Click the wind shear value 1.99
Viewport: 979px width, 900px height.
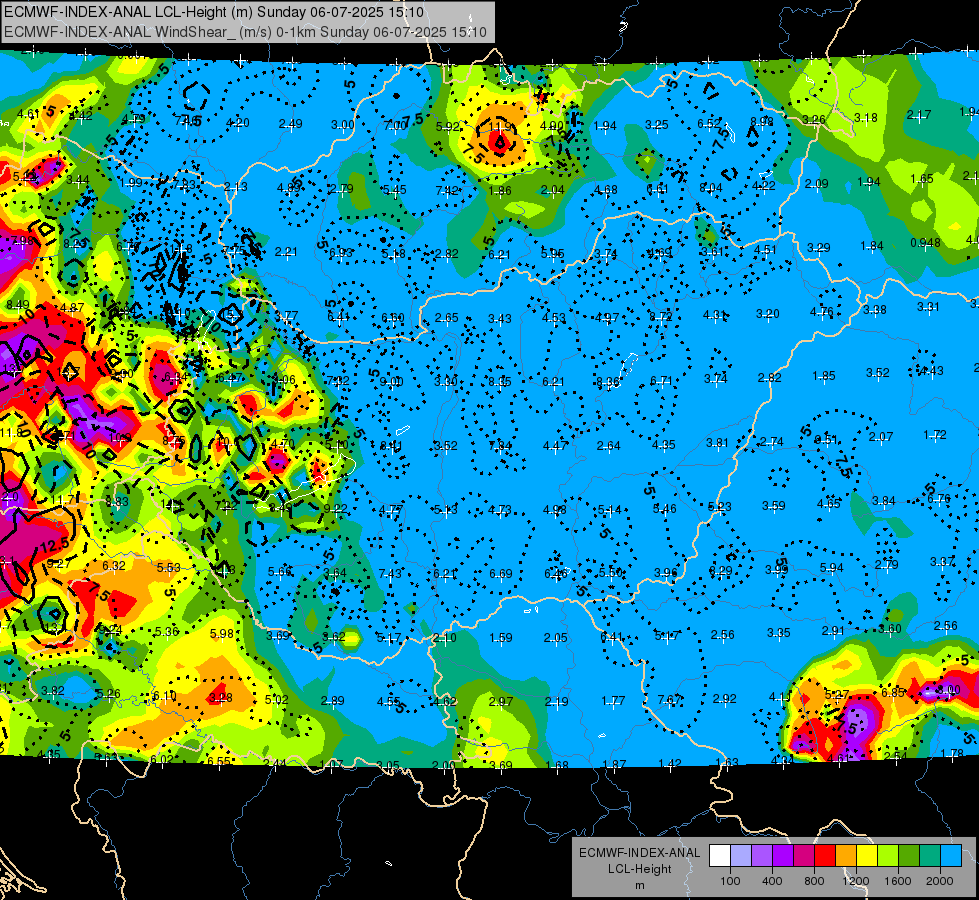click(131, 183)
